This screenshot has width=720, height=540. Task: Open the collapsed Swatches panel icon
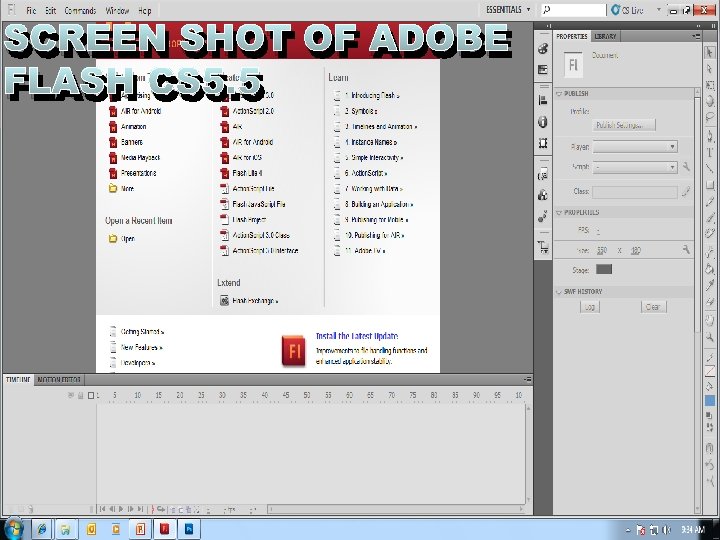(x=543, y=69)
